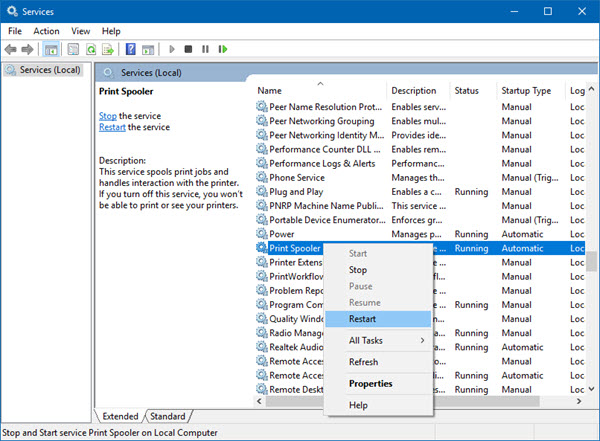600x441 pixels.
Task: Select Services (Local) in the left tree
Action: click(x=48, y=70)
